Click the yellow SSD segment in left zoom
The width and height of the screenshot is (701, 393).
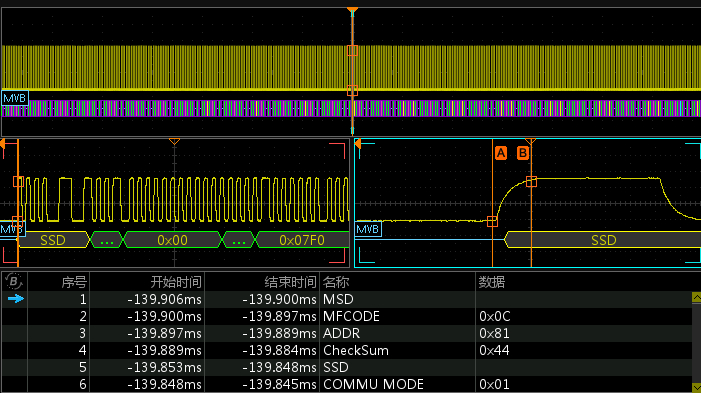[53, 240]
